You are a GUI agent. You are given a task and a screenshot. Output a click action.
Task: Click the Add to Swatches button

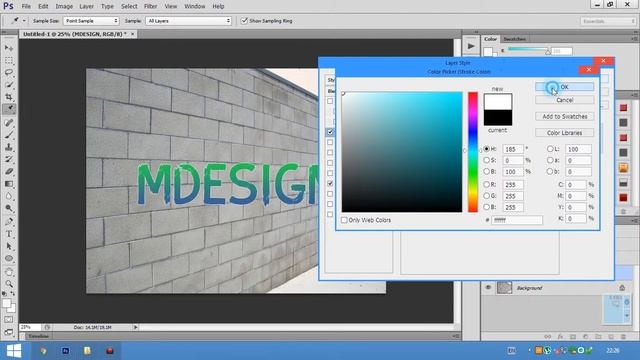[x=564, y=116]
